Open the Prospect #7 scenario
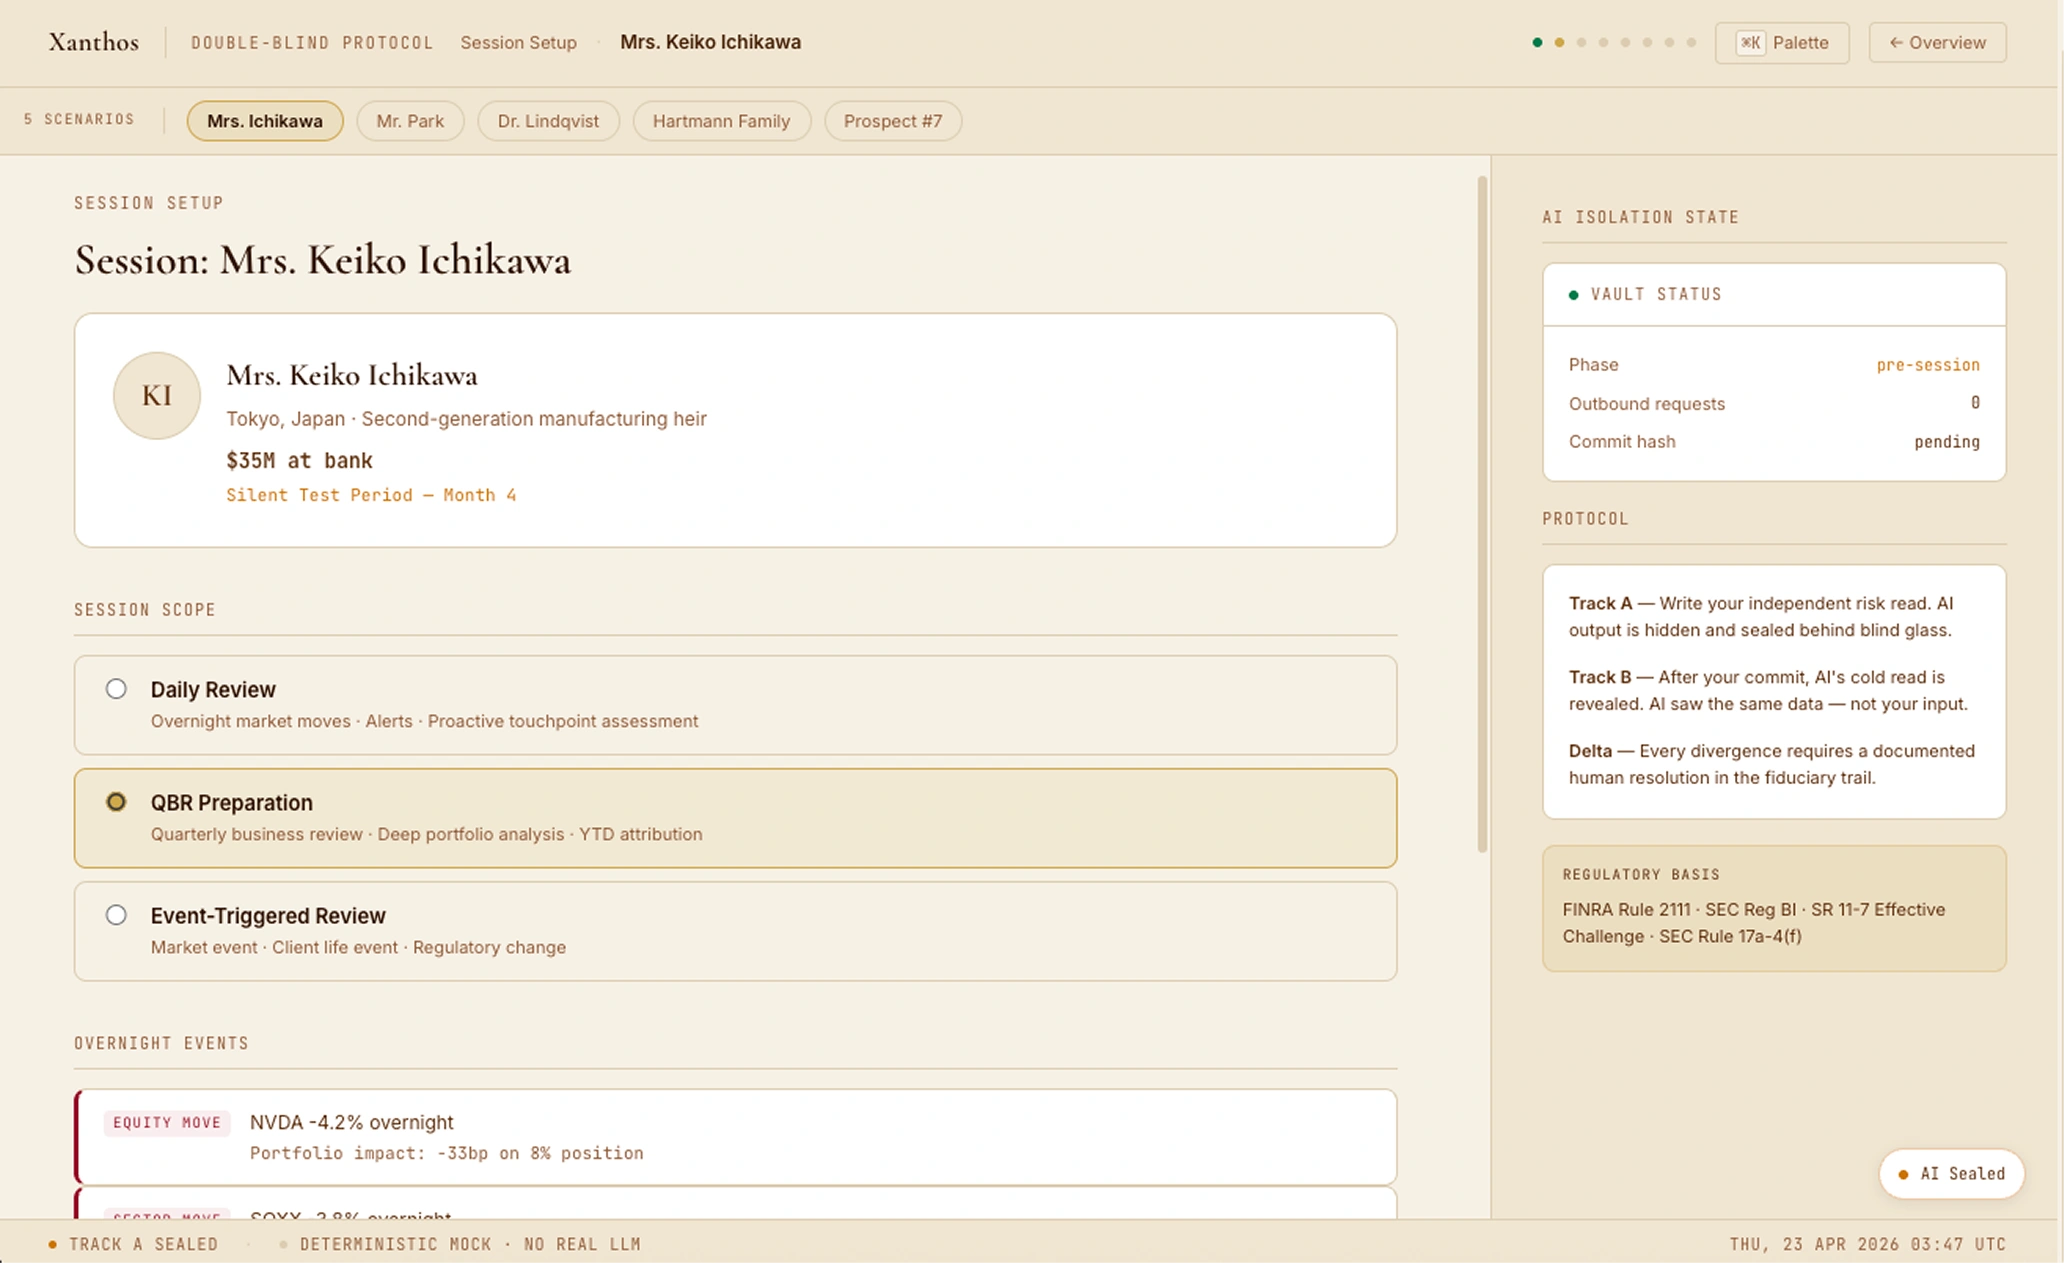Viewport: 2064px width, 1263px height. click(x=892, y=121)
